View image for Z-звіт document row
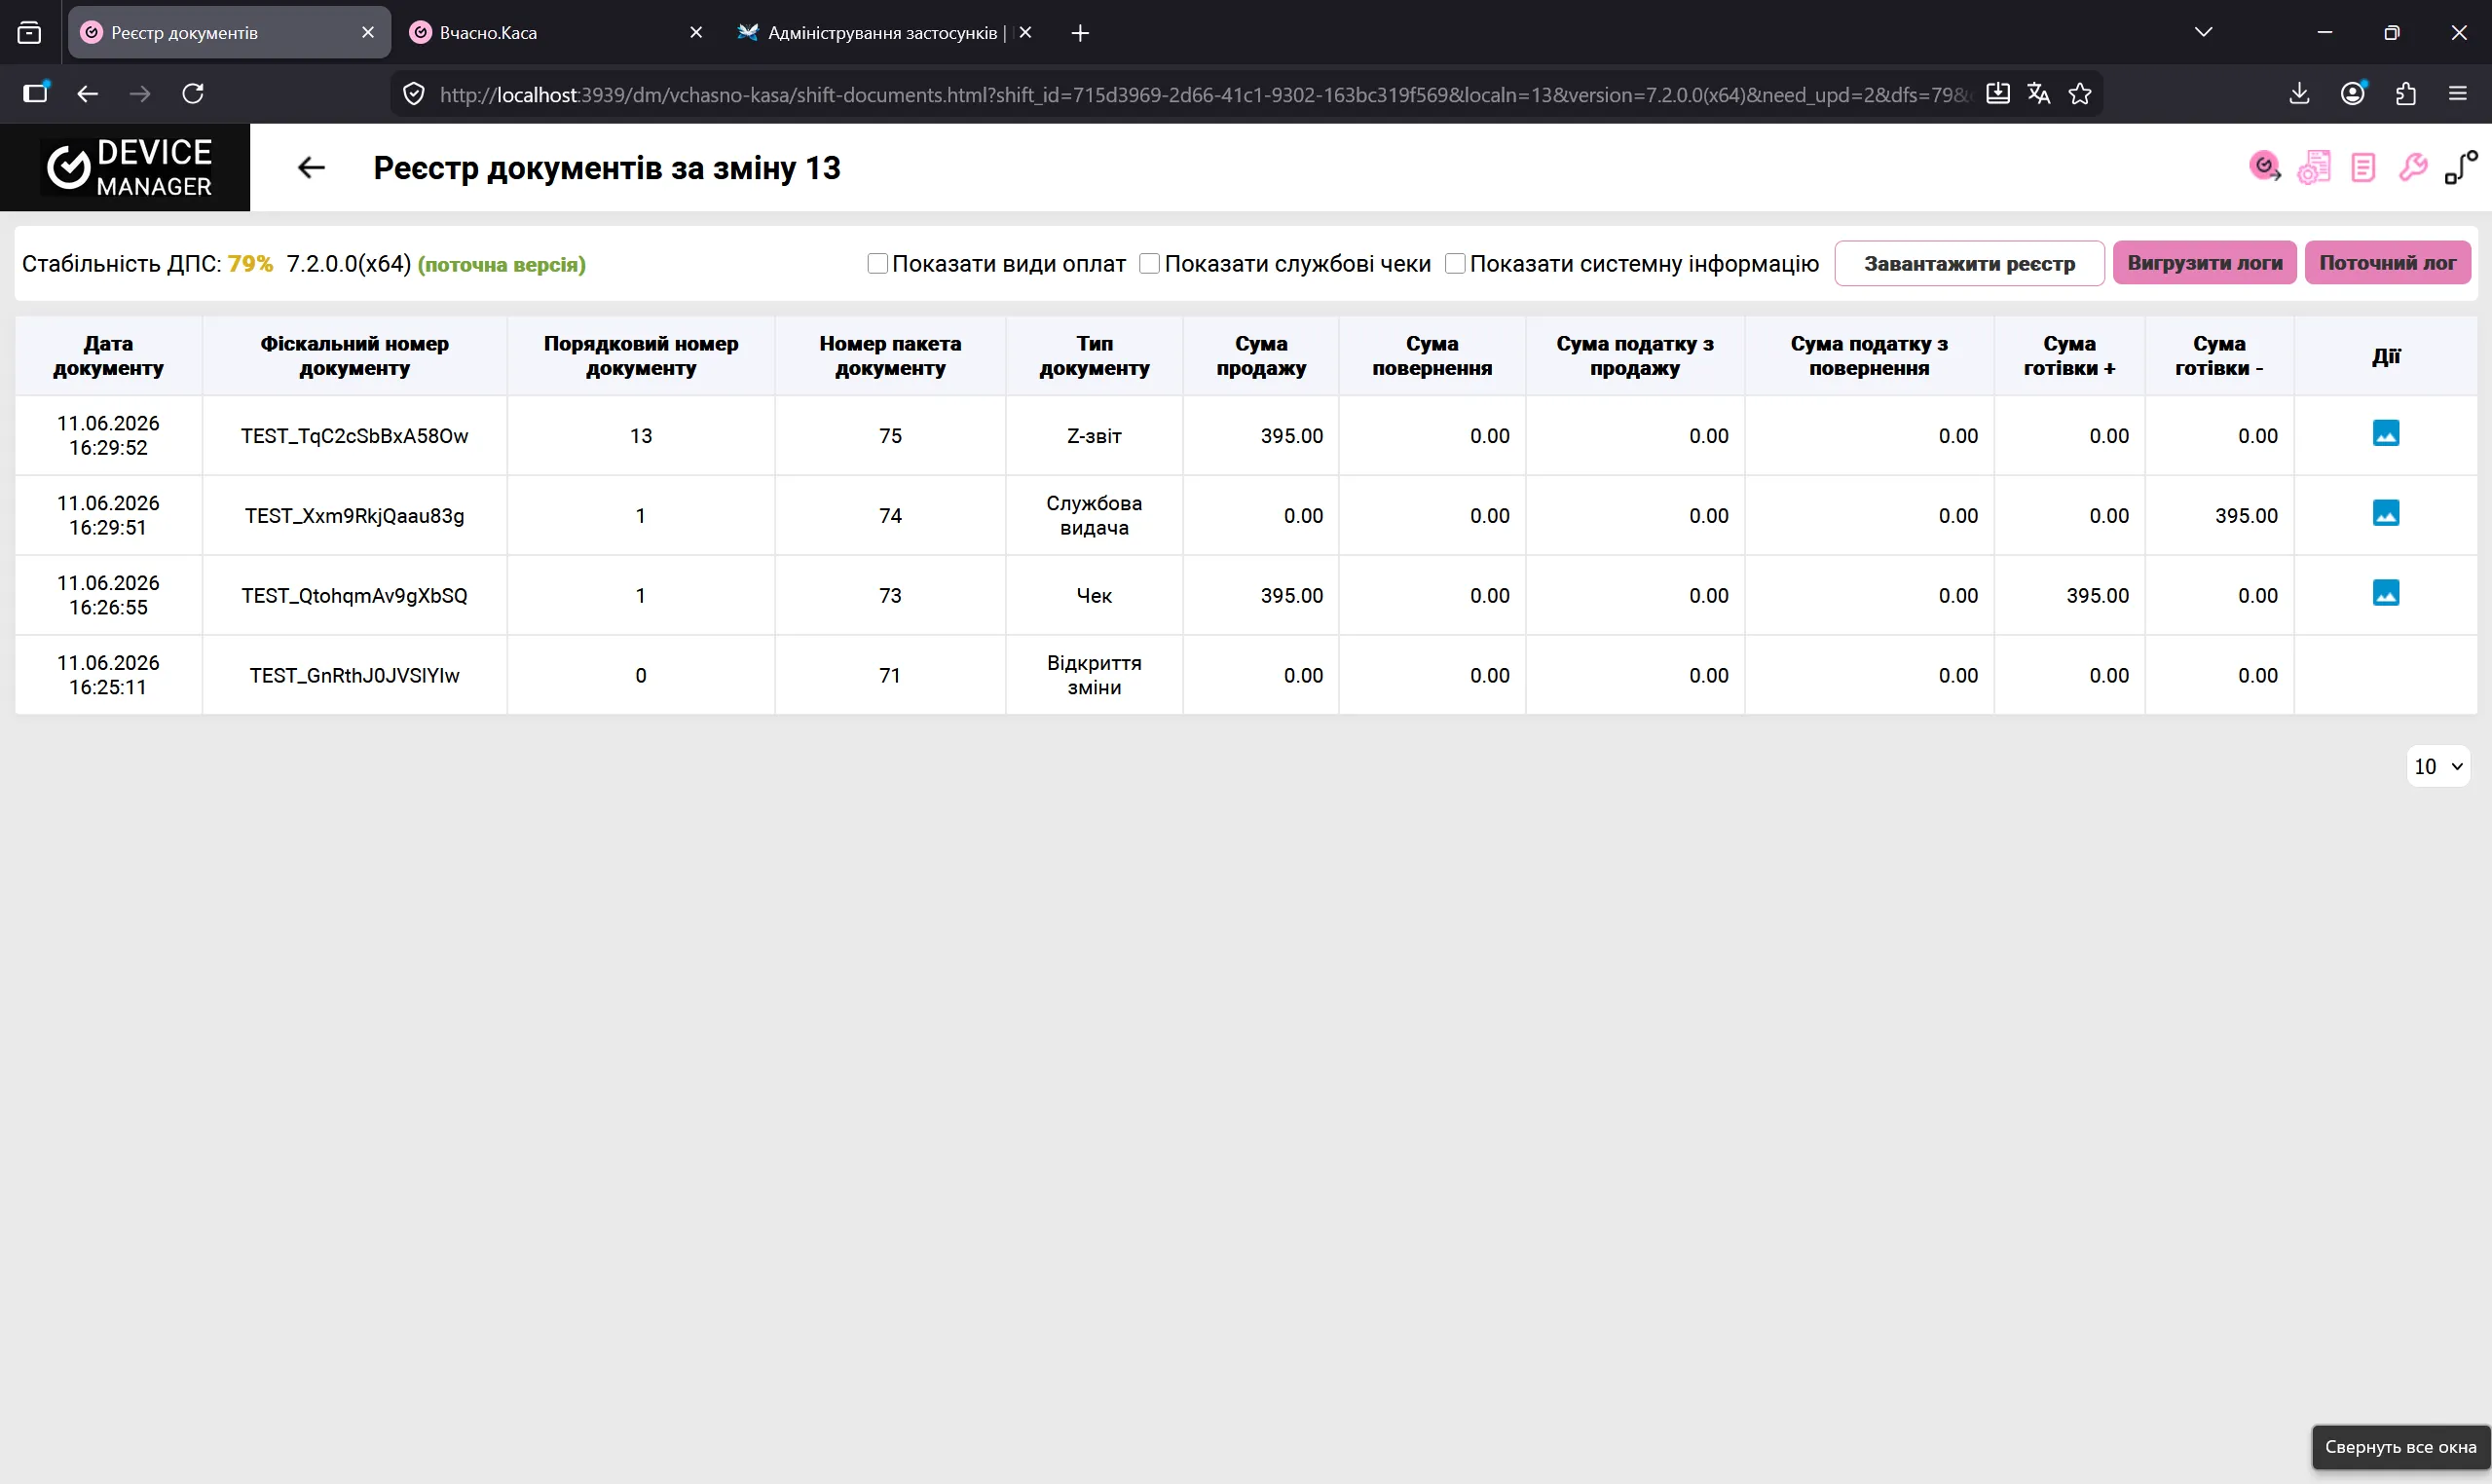Screen dimensions: 2492x1484 point(2386,433)
